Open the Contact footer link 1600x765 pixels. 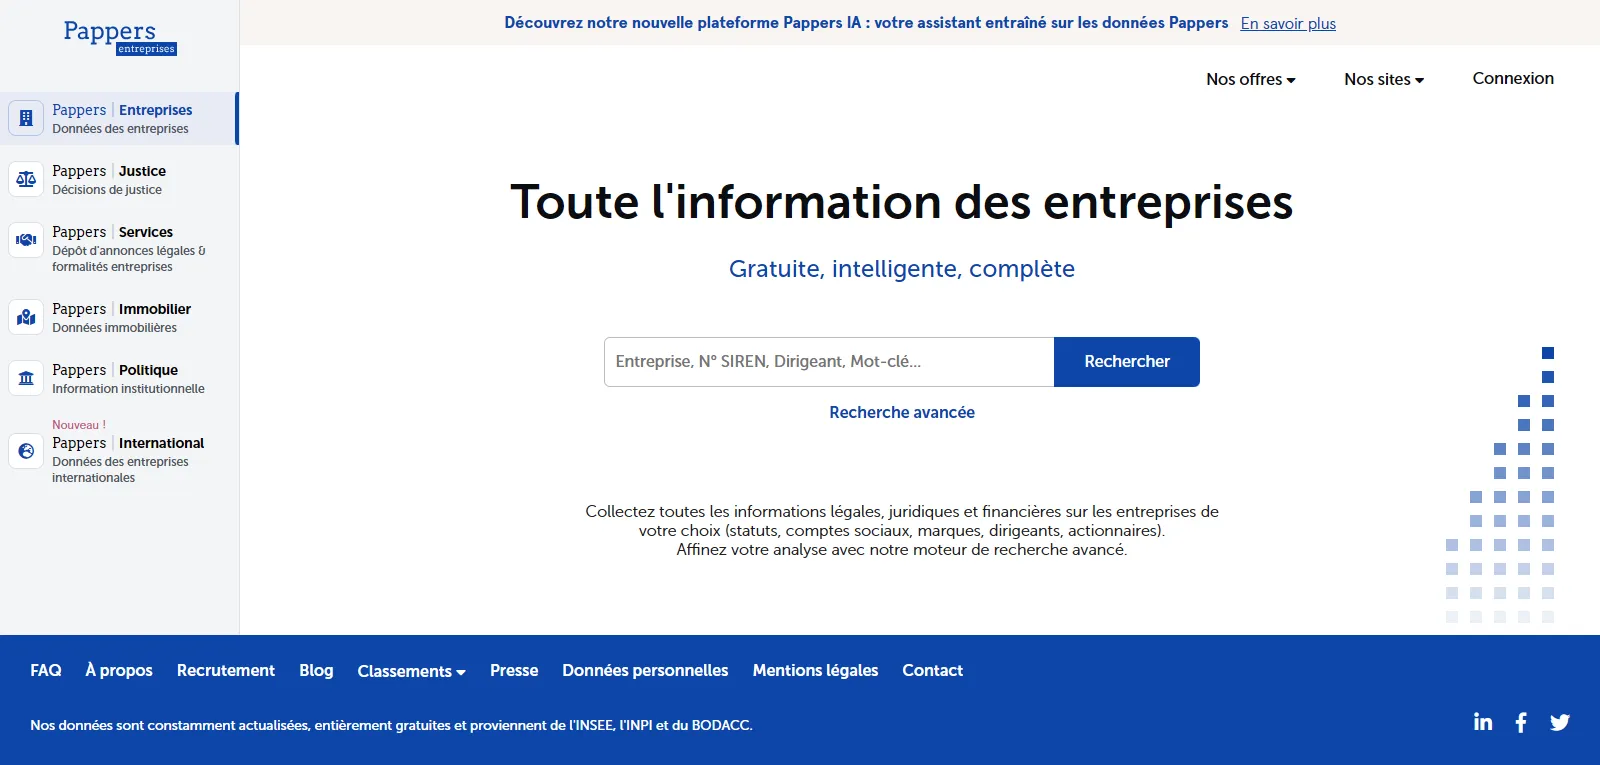tap(932, 670)
